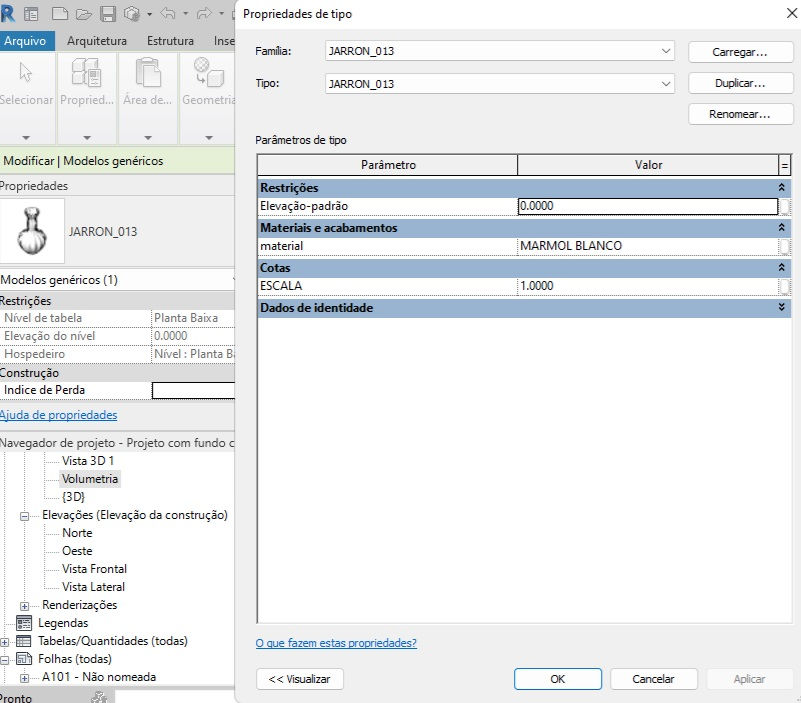Click the Renomear... button
This screenshot has width=801, height=703.
[x=740, y=114]
